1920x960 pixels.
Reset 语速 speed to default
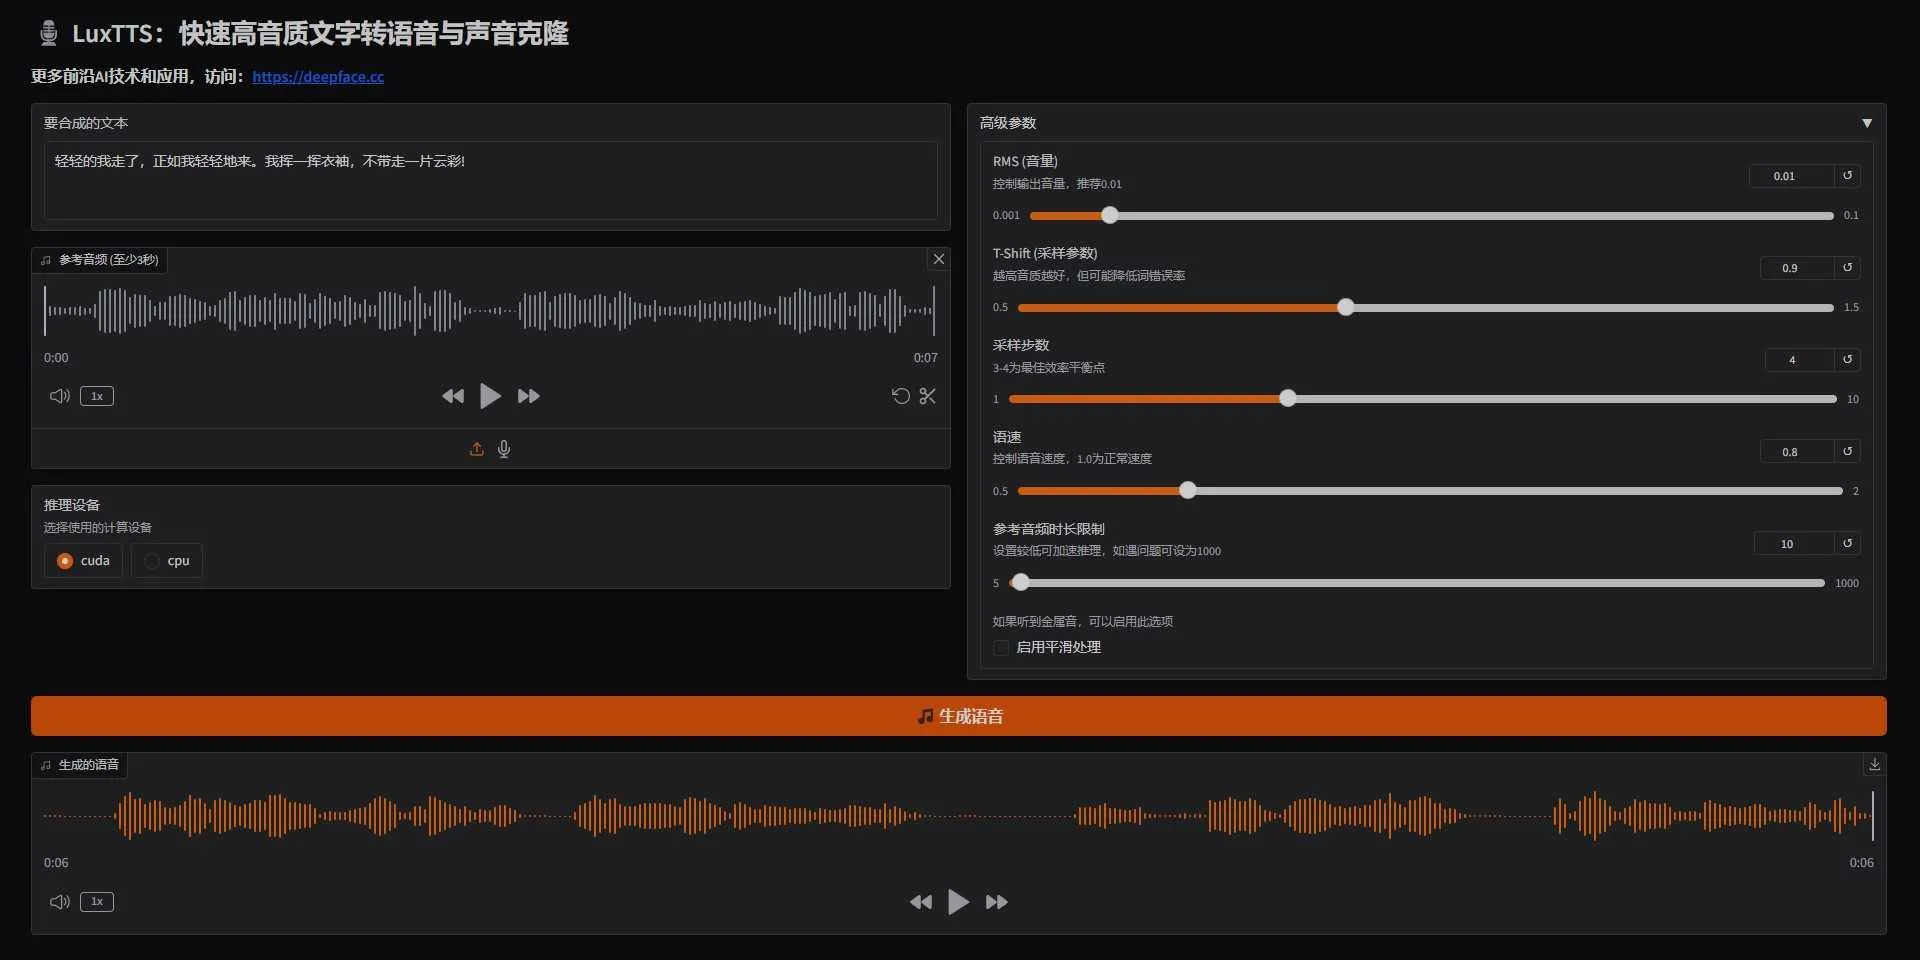[1847, 451]
